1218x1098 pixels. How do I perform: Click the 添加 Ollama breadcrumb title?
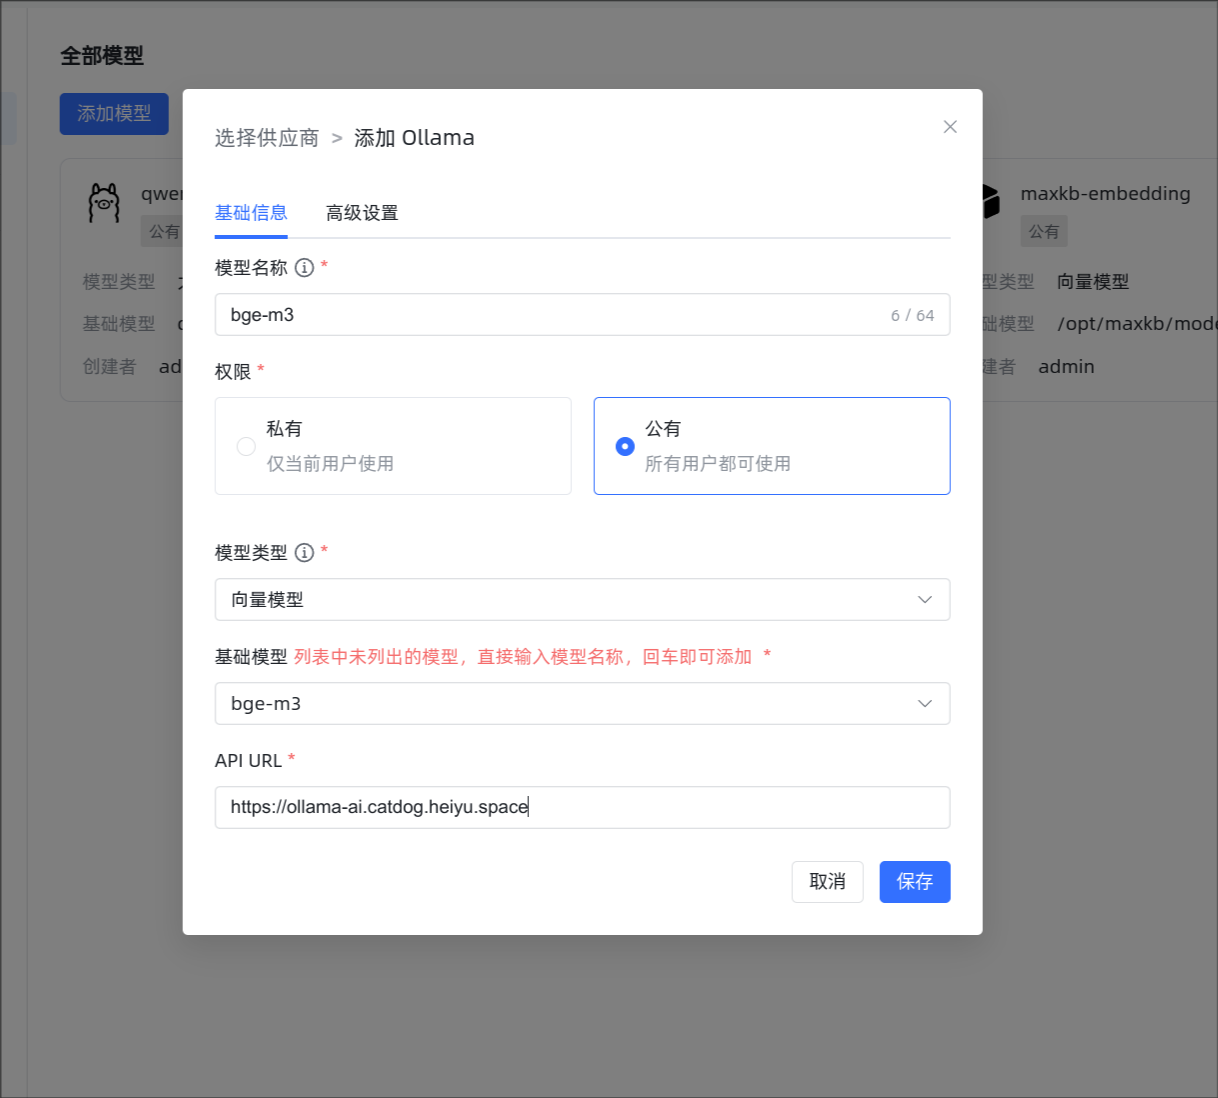414,138
